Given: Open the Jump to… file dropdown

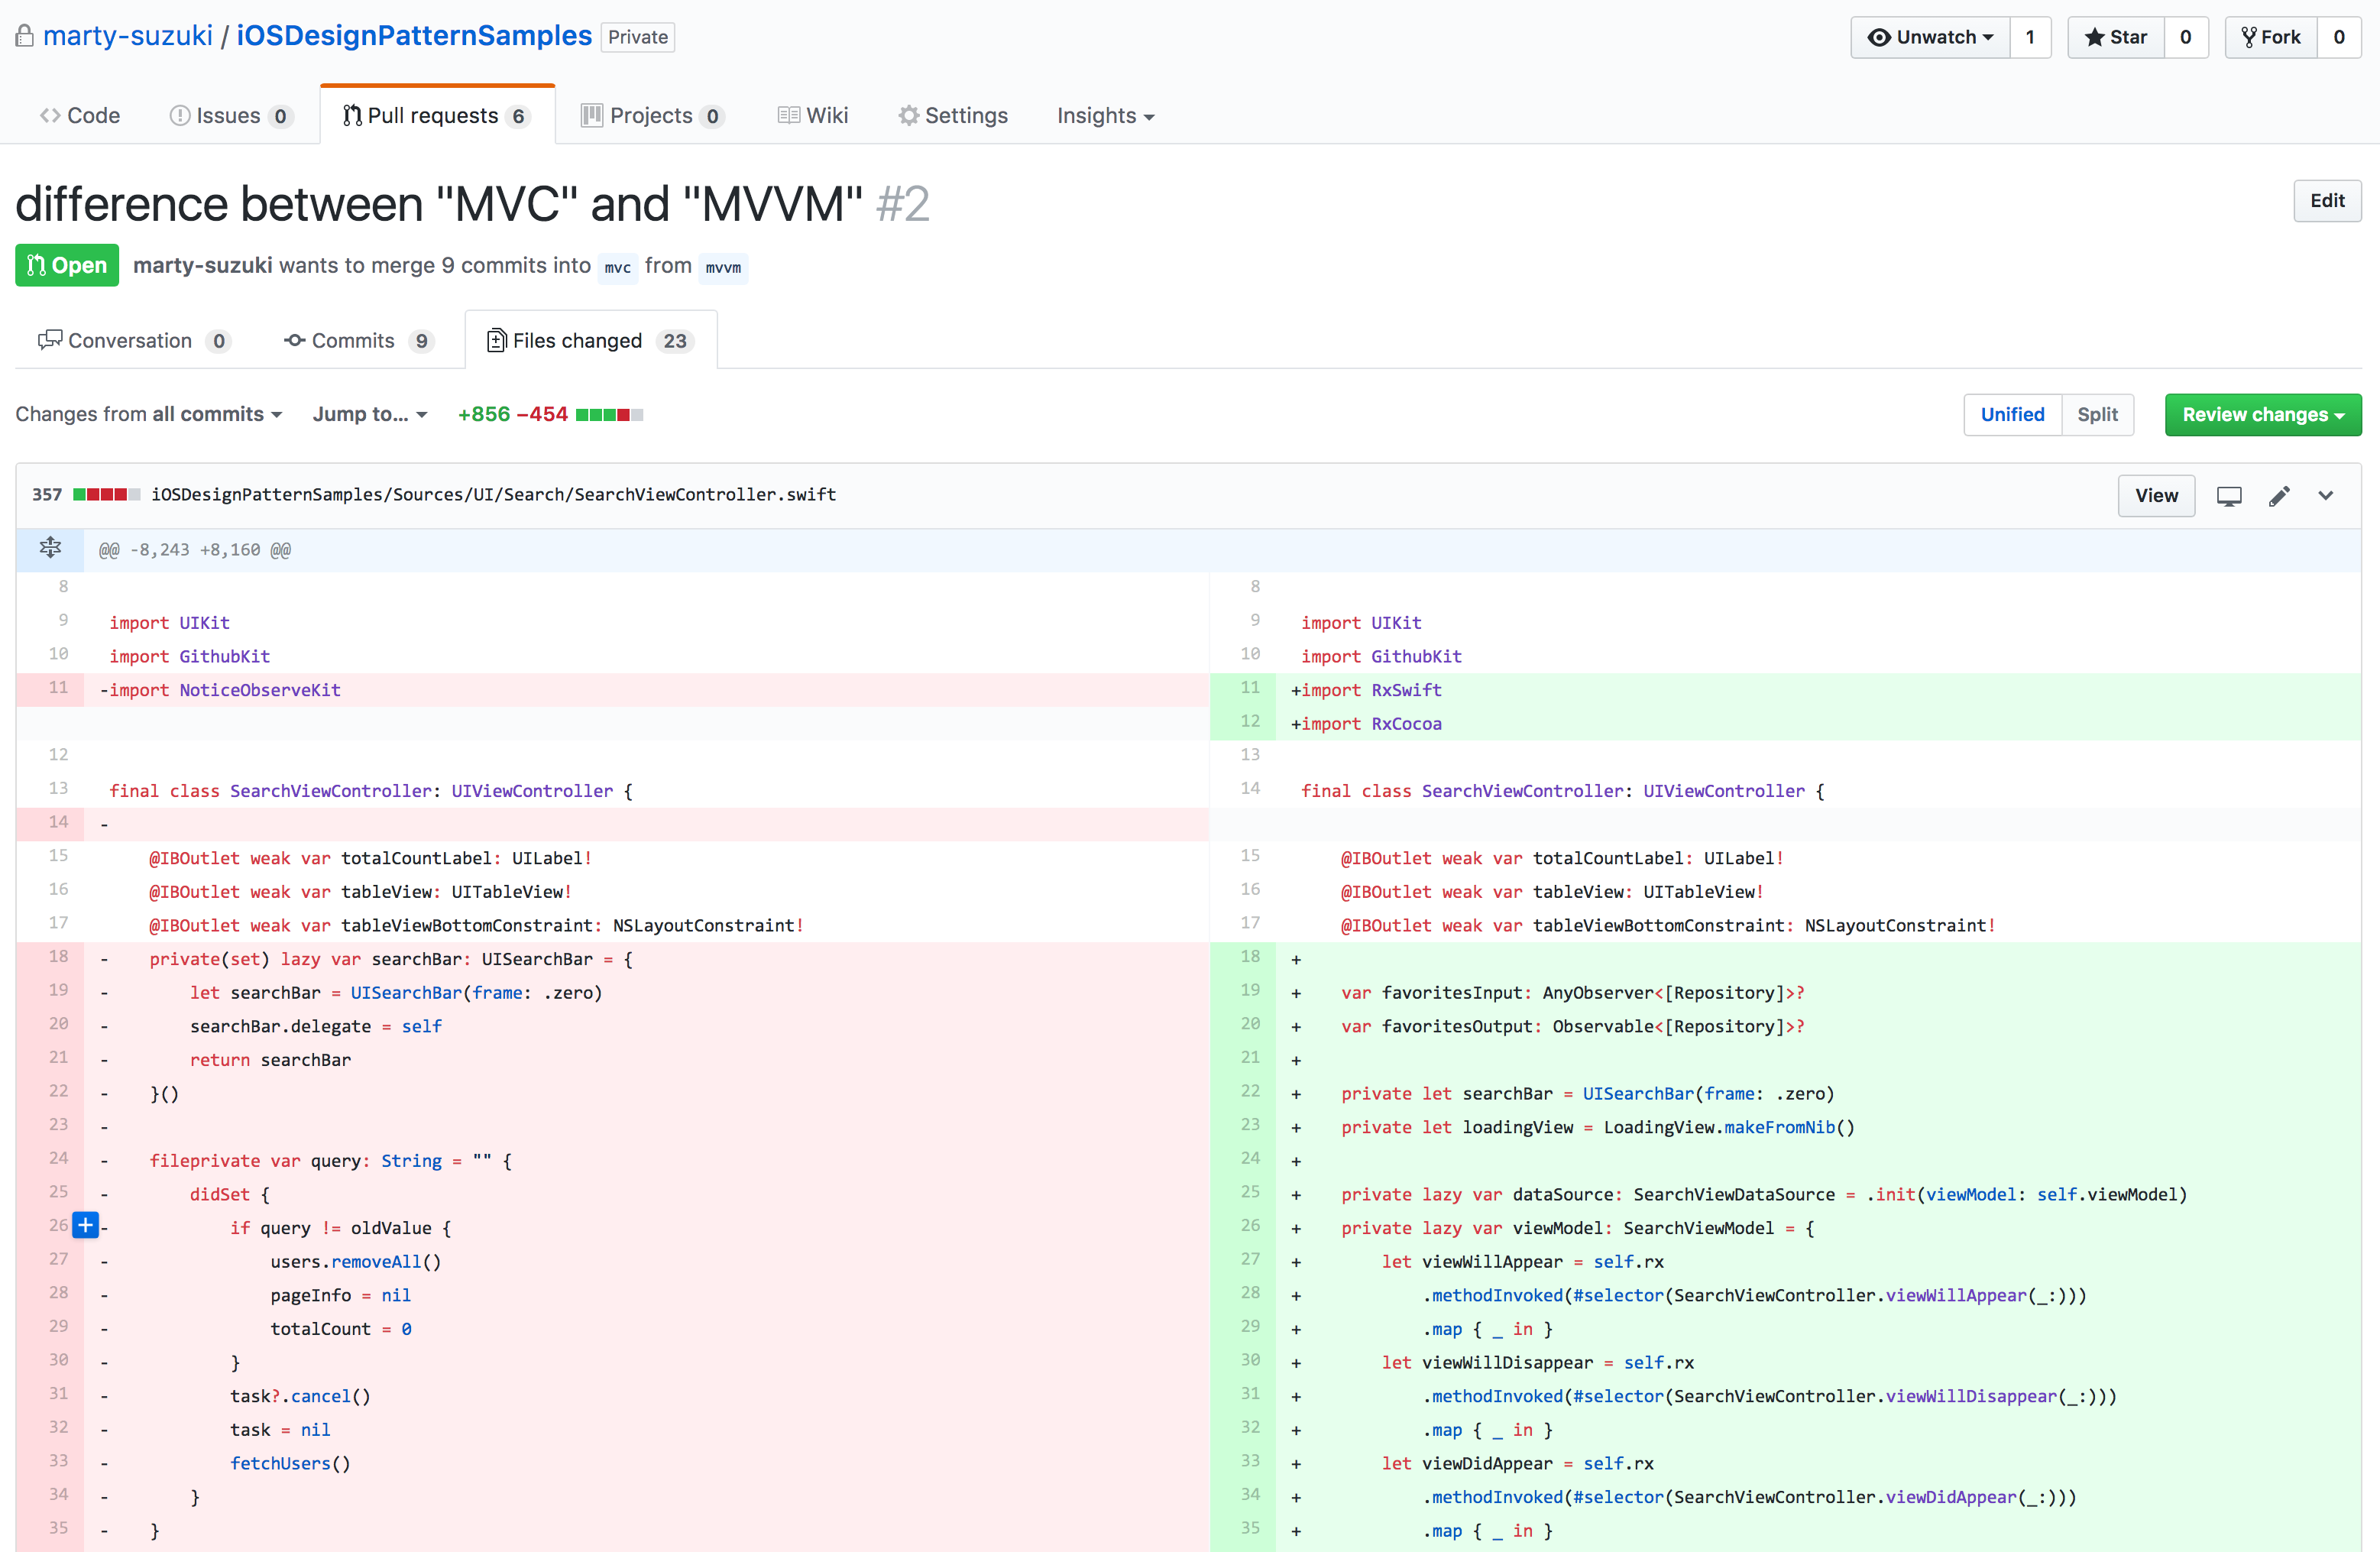Looking at the screenshot, I should click(370, 414).
